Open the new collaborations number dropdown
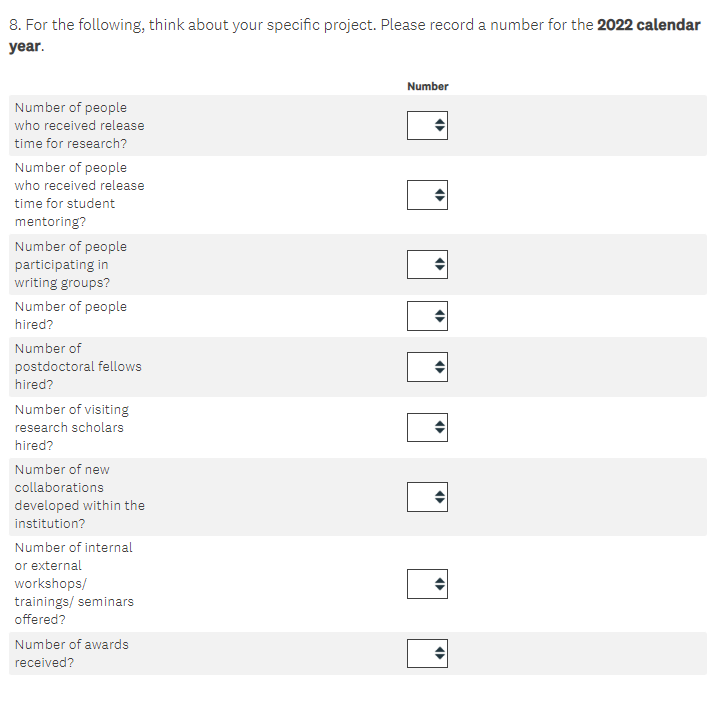This screenshot has height=701, width=716. point(427,496)
